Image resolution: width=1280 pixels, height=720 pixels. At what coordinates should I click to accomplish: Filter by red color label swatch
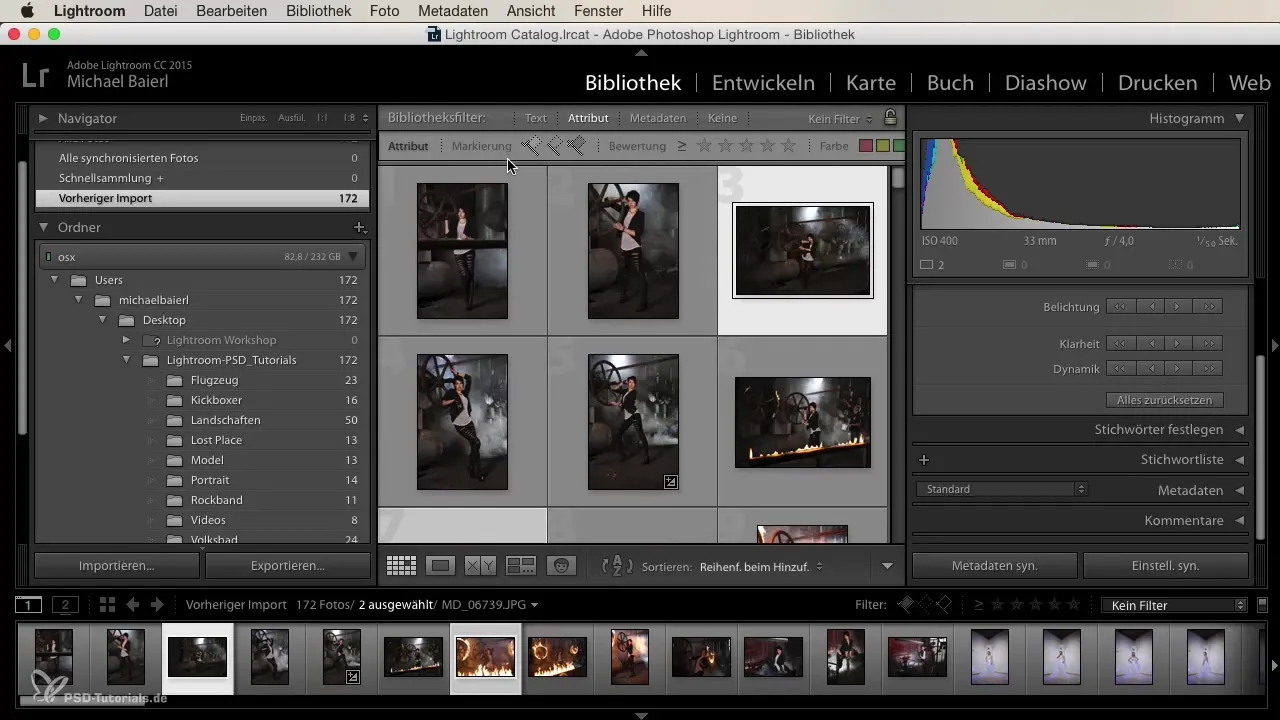(x=866, y=146)
